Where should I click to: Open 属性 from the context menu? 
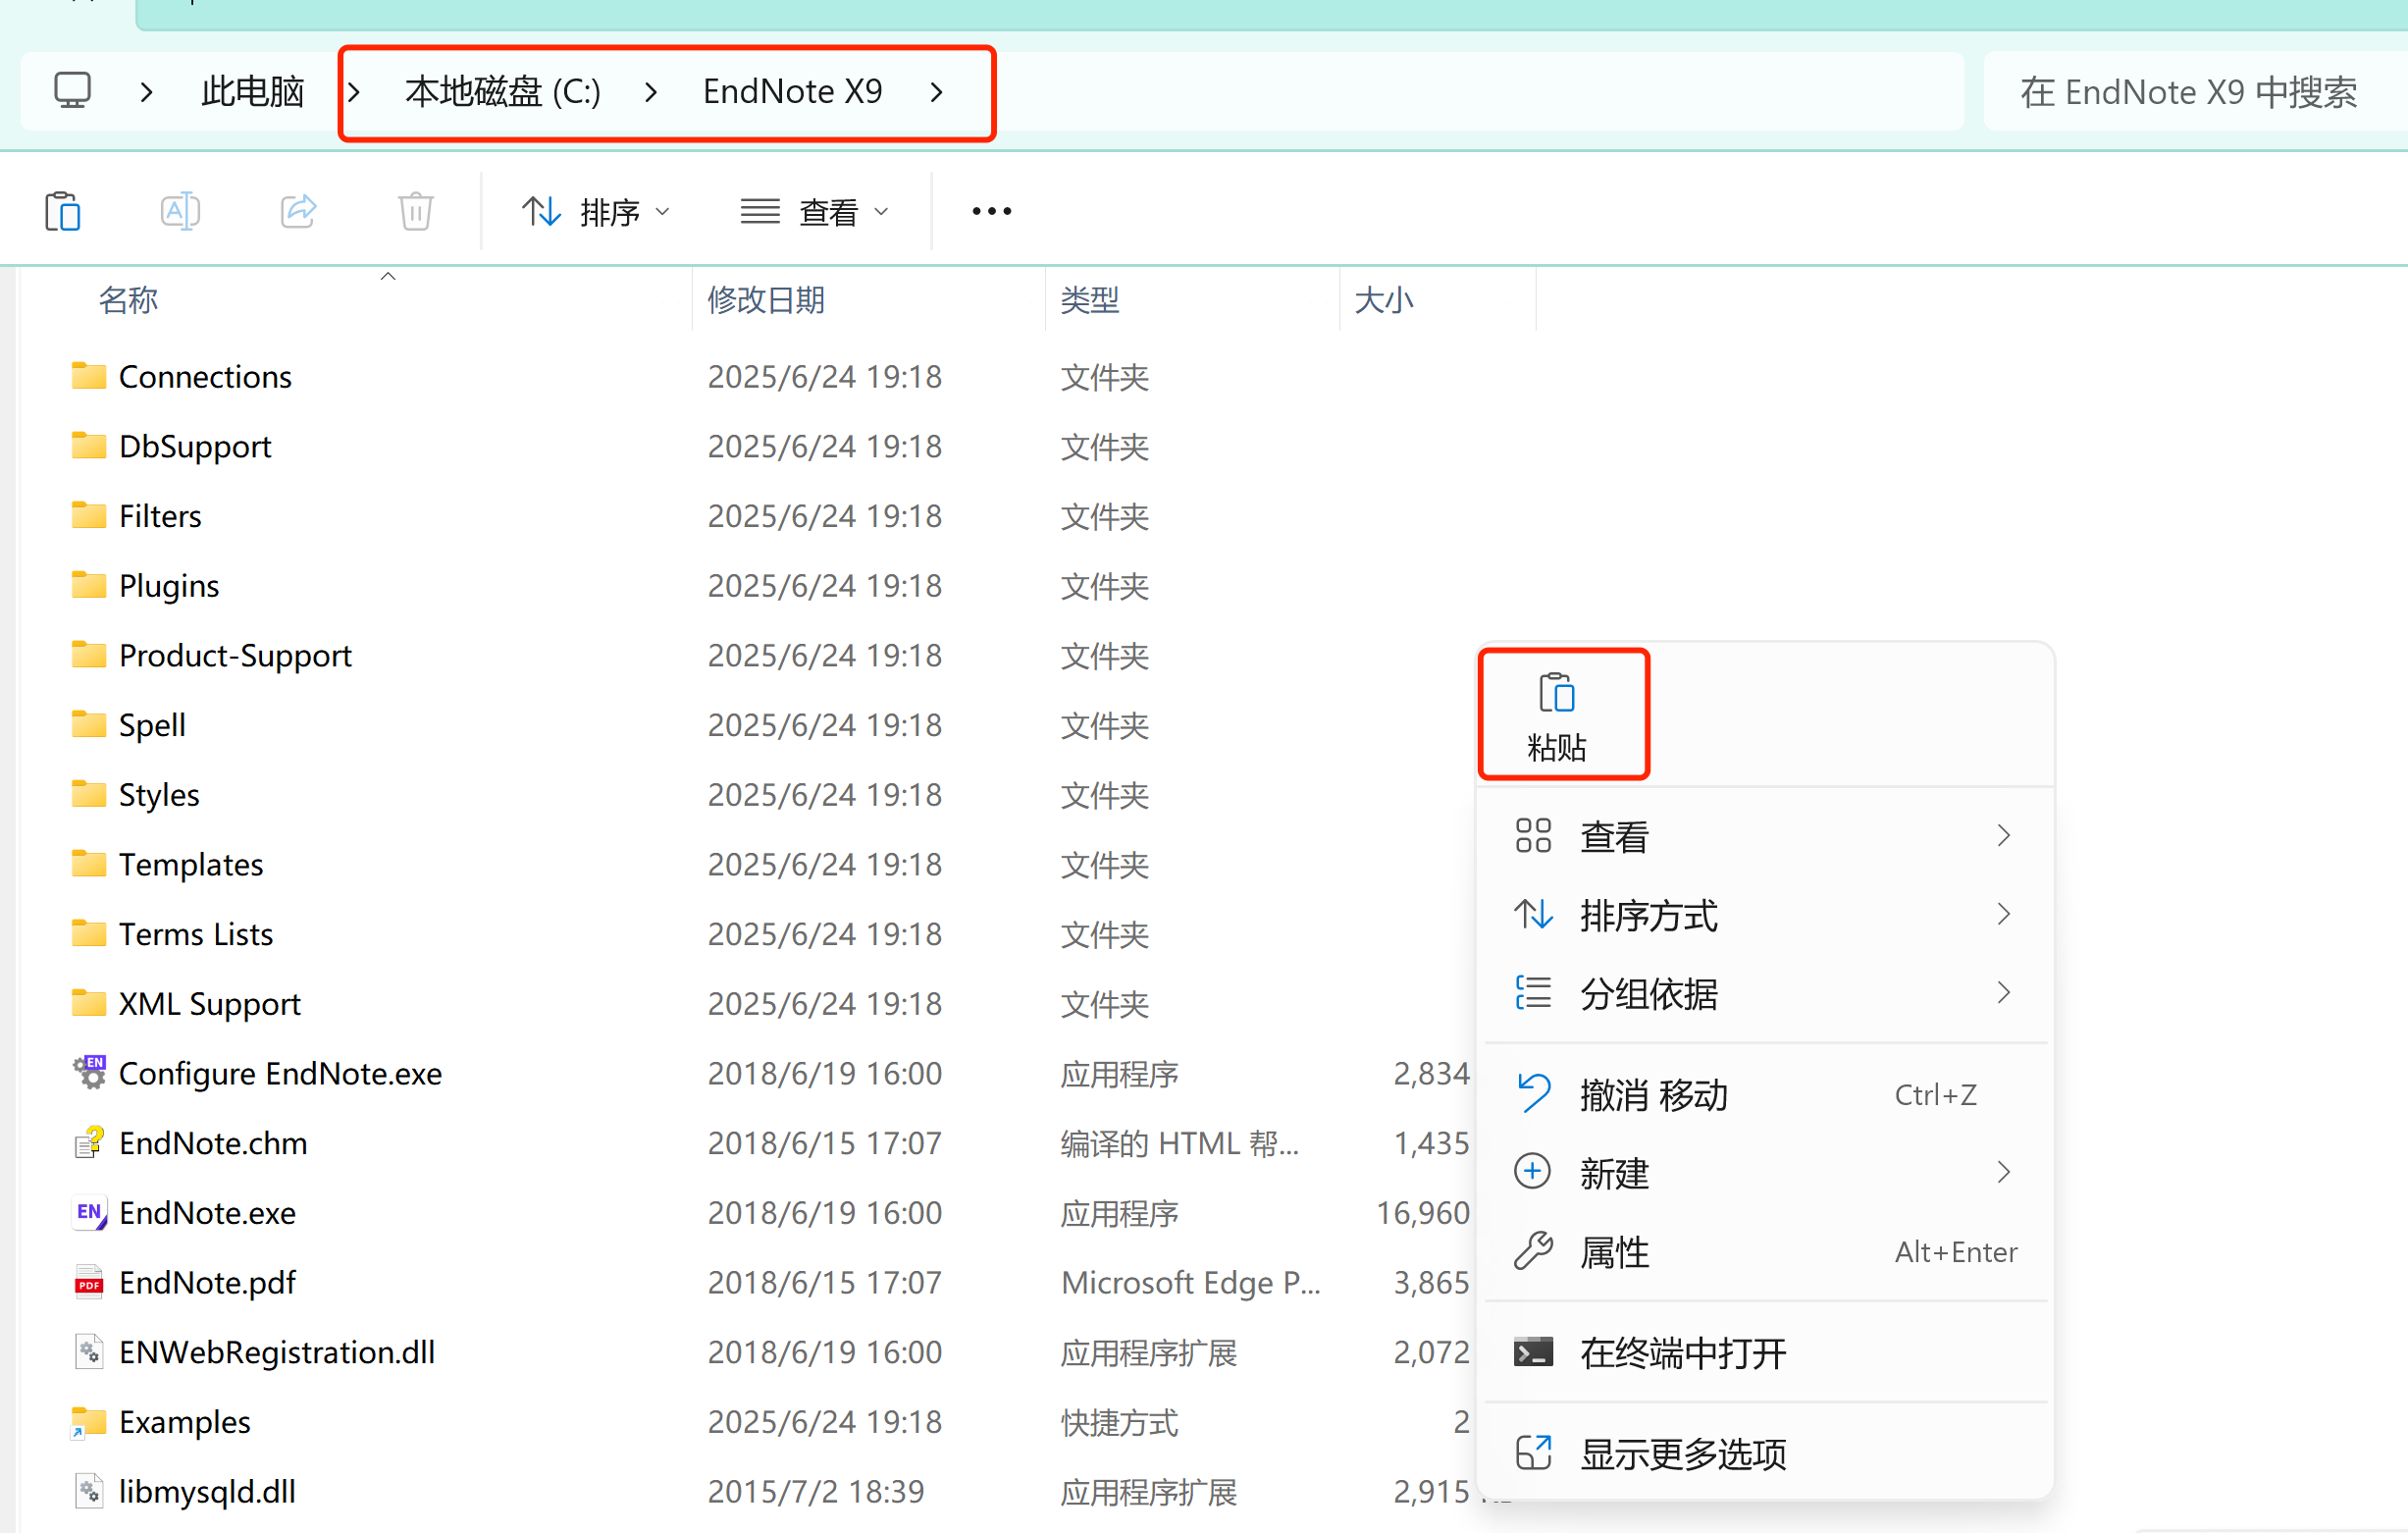tap(1613, 1251)
